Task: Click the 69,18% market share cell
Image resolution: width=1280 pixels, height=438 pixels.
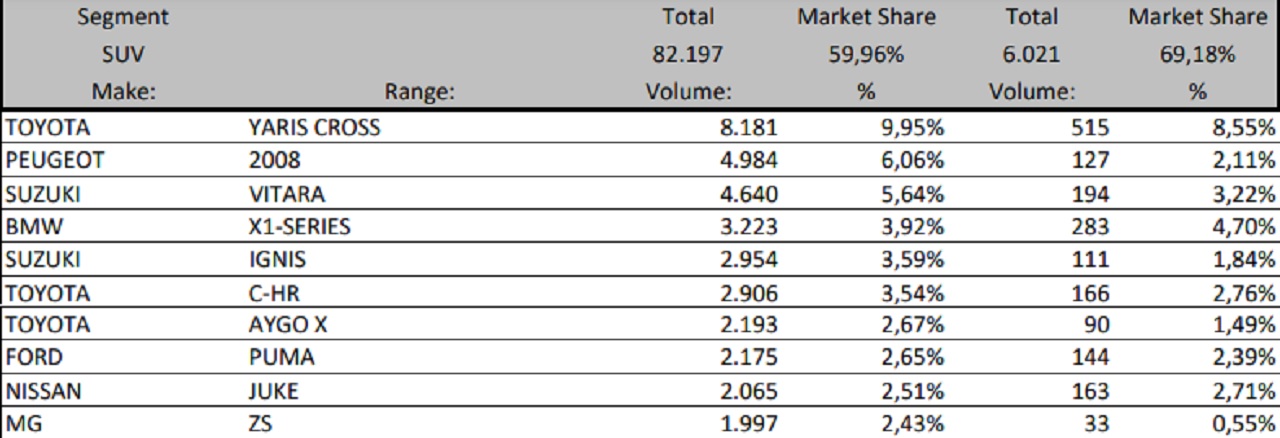Action: [1195, 55]
